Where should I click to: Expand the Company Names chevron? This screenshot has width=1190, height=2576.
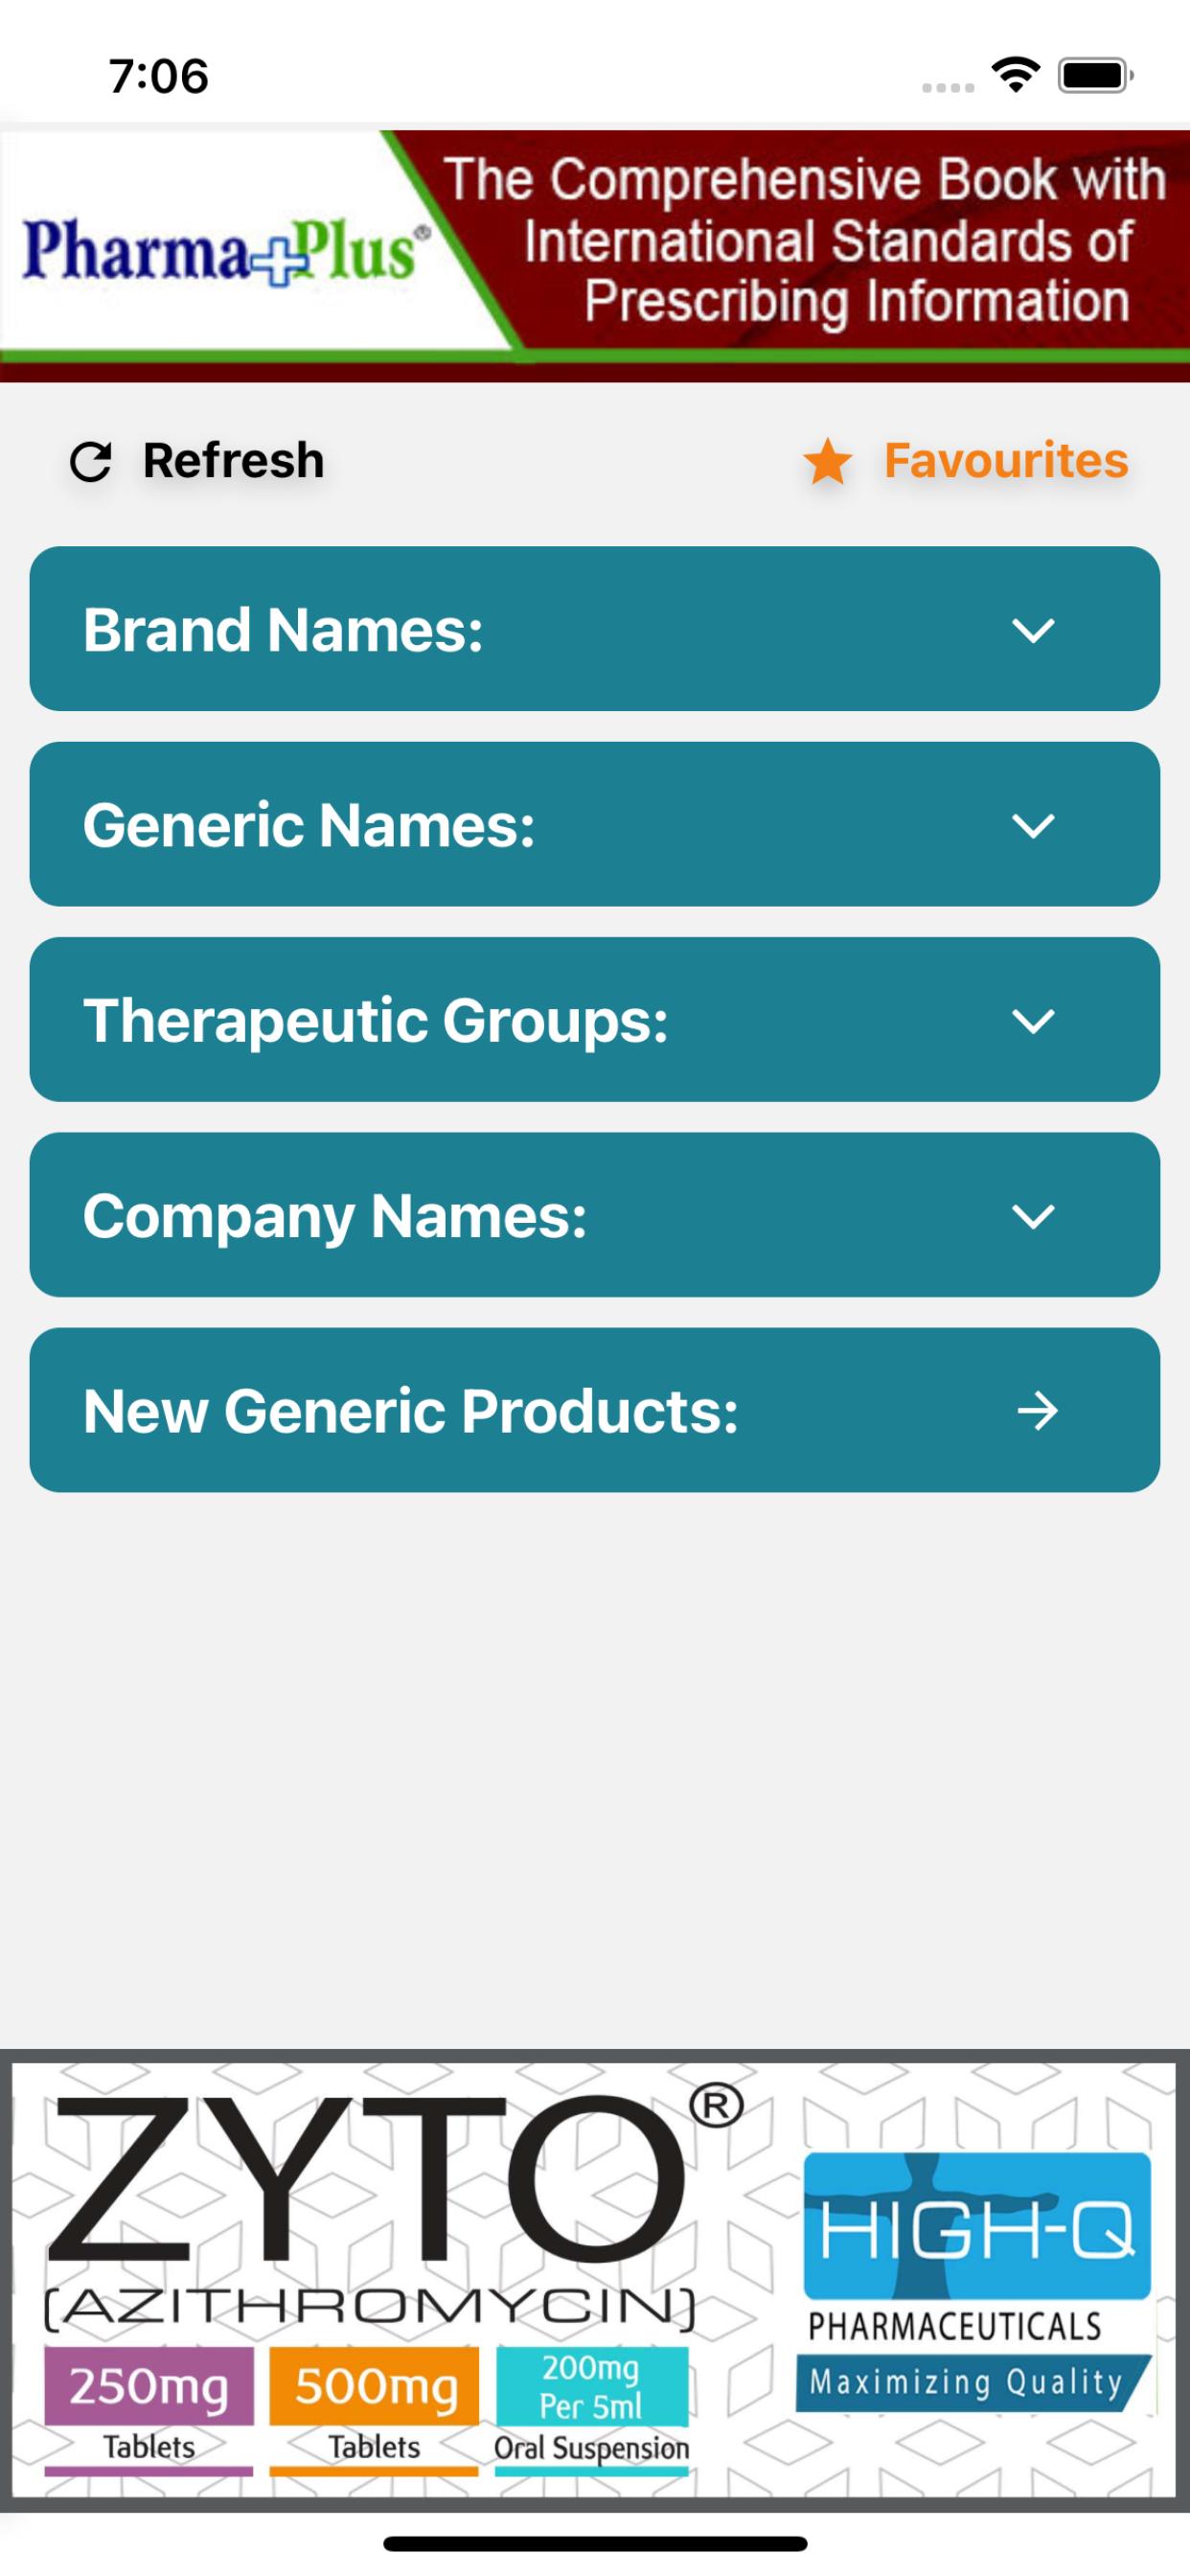1033,1216
